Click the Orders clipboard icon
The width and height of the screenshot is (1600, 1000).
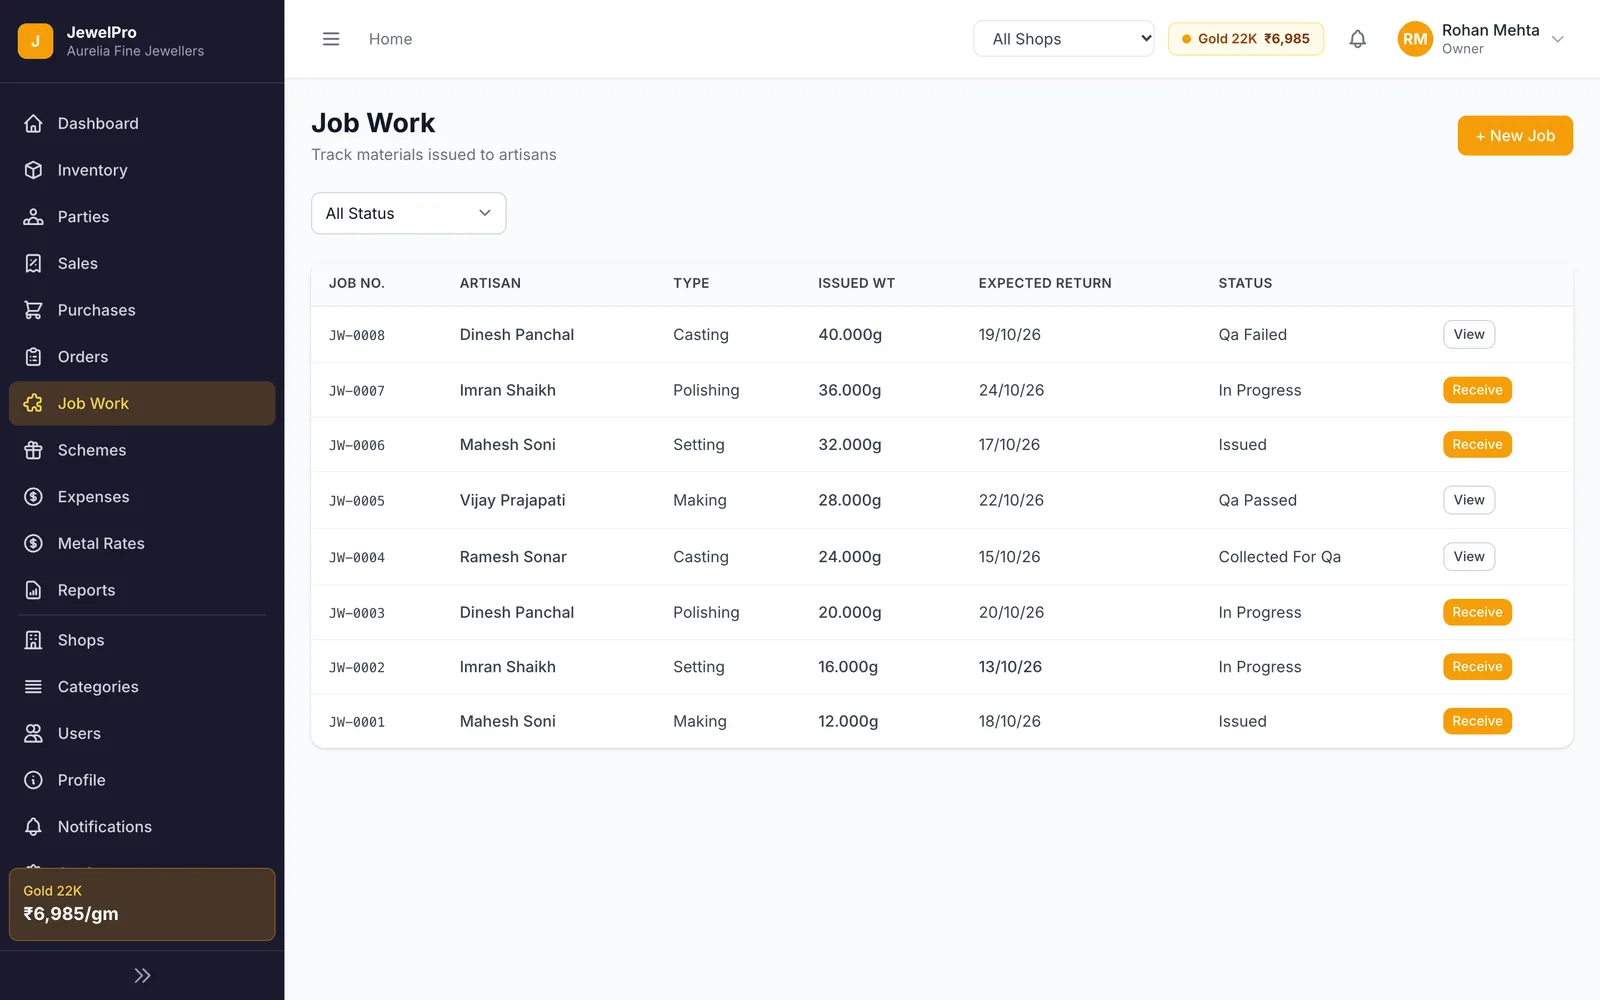tap(33, 357)
